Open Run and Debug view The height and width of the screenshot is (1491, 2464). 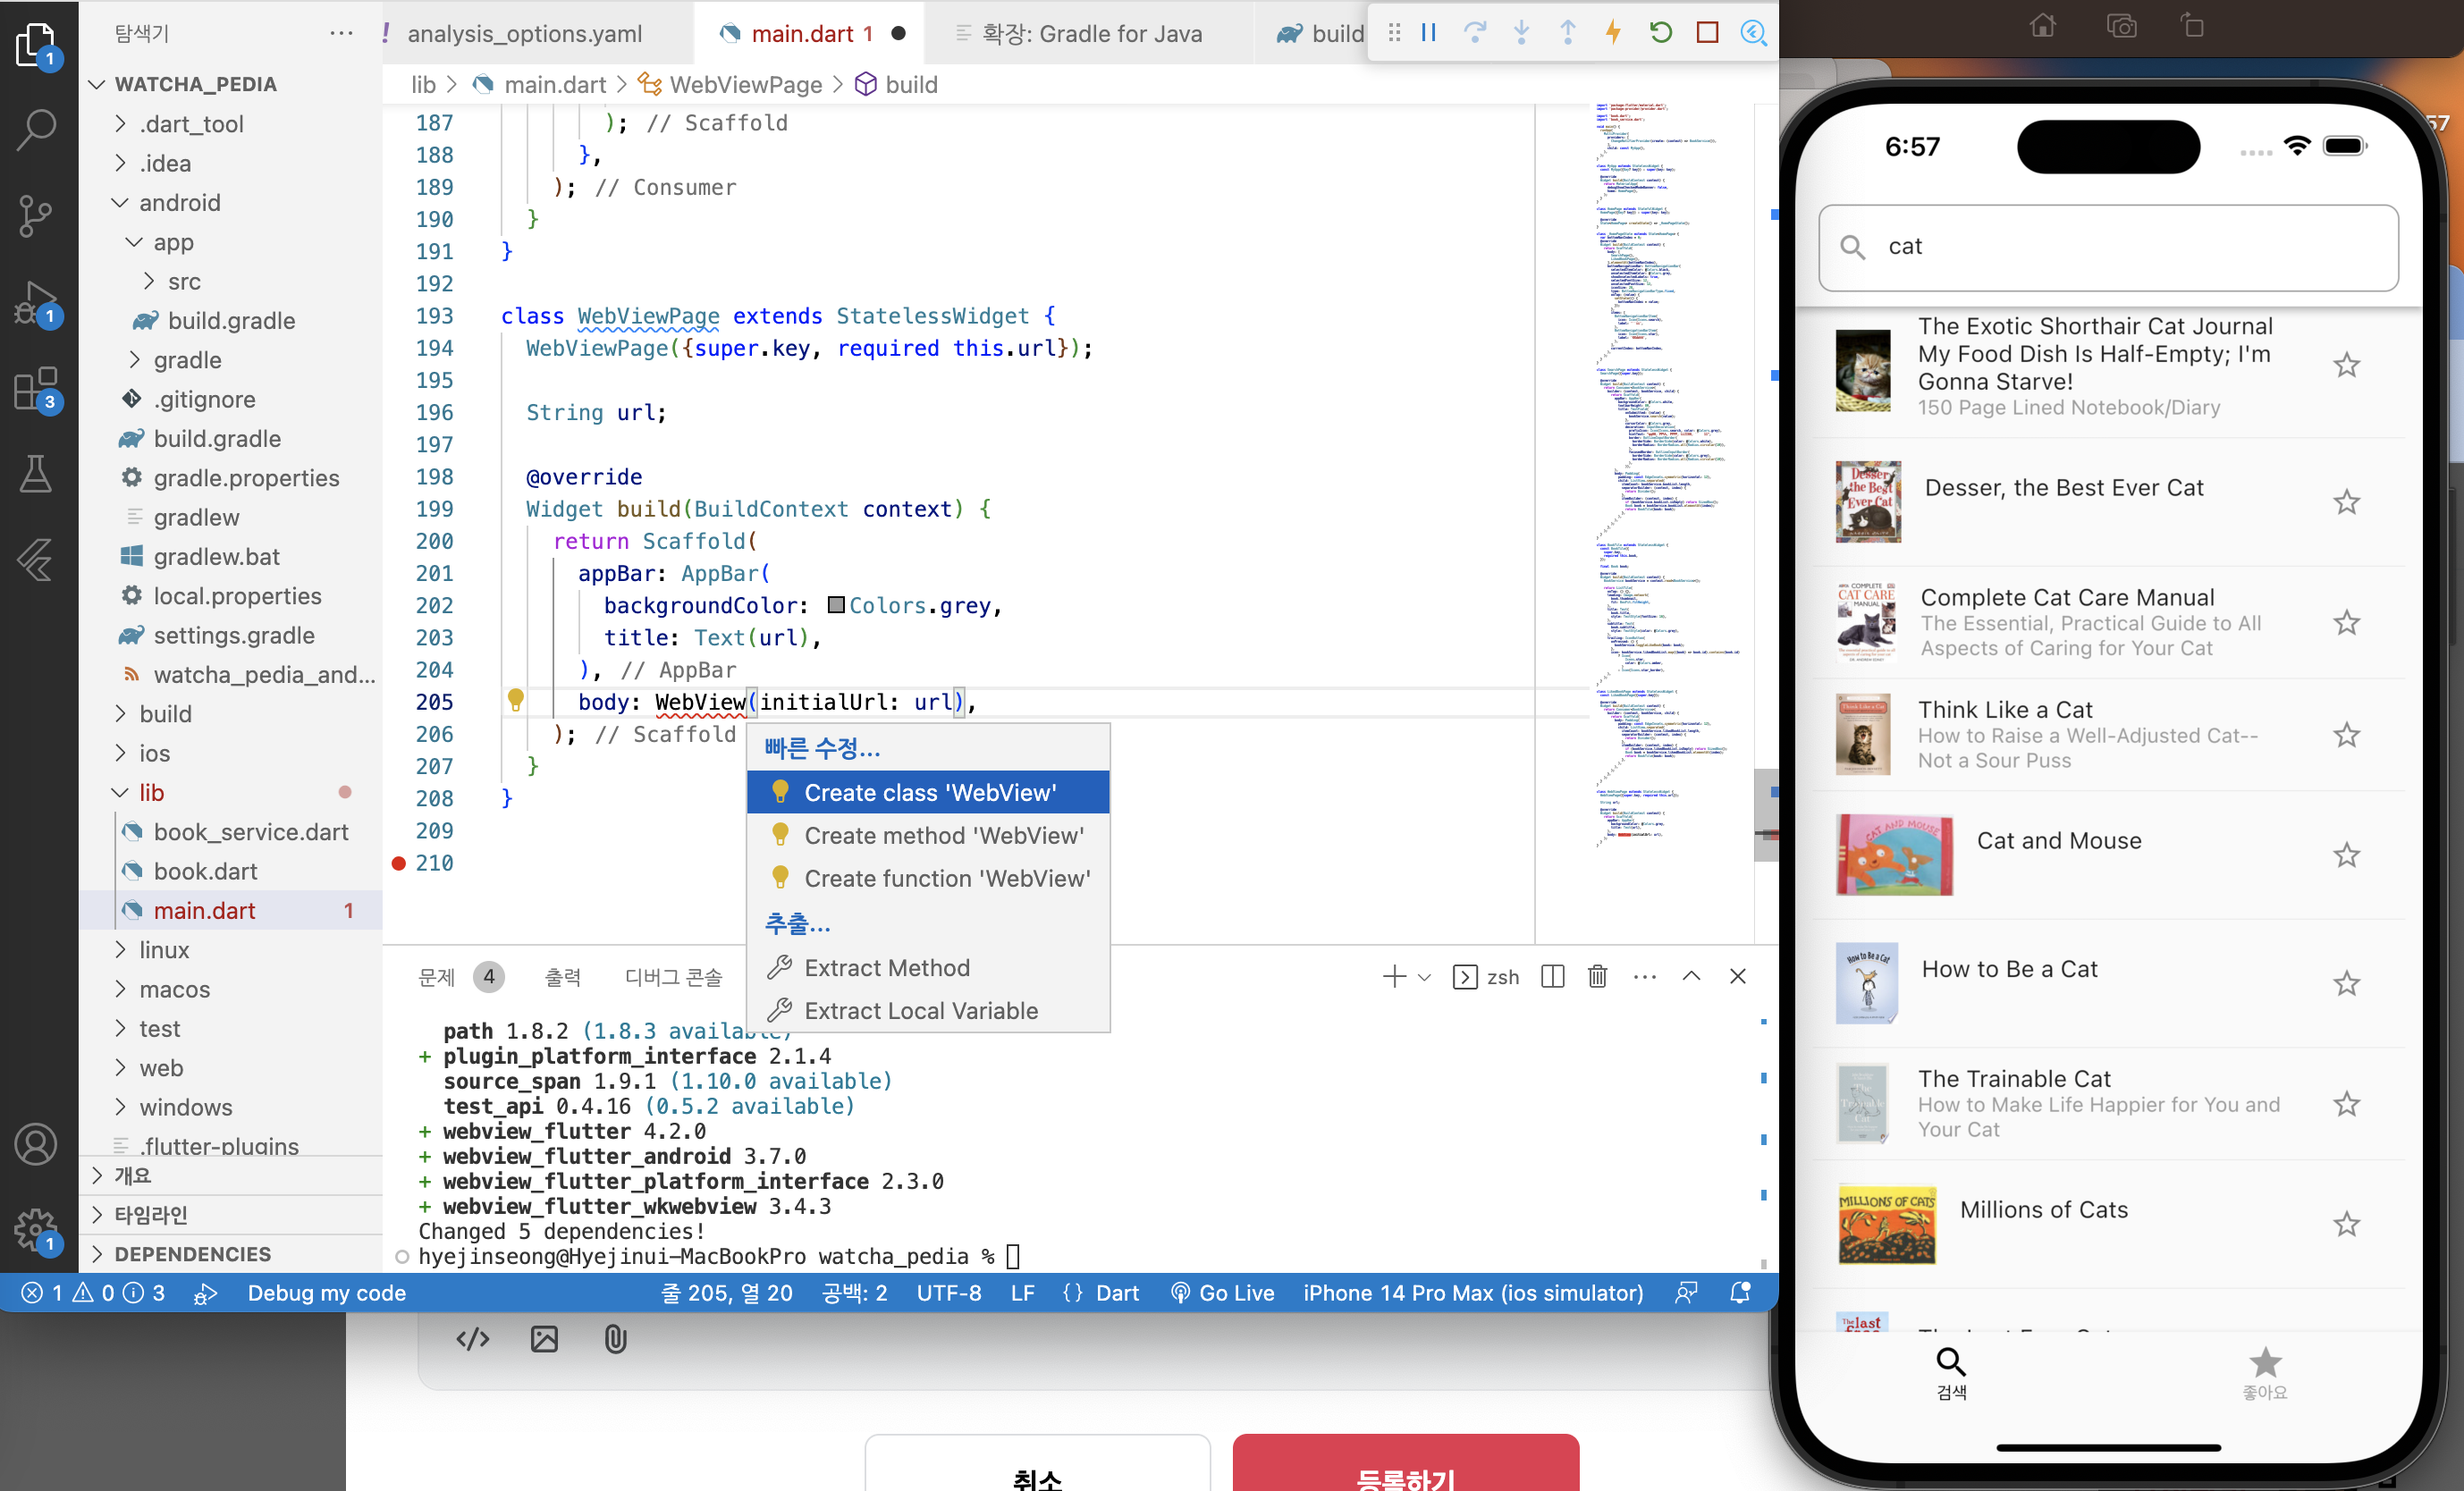[x=37, y=303]
